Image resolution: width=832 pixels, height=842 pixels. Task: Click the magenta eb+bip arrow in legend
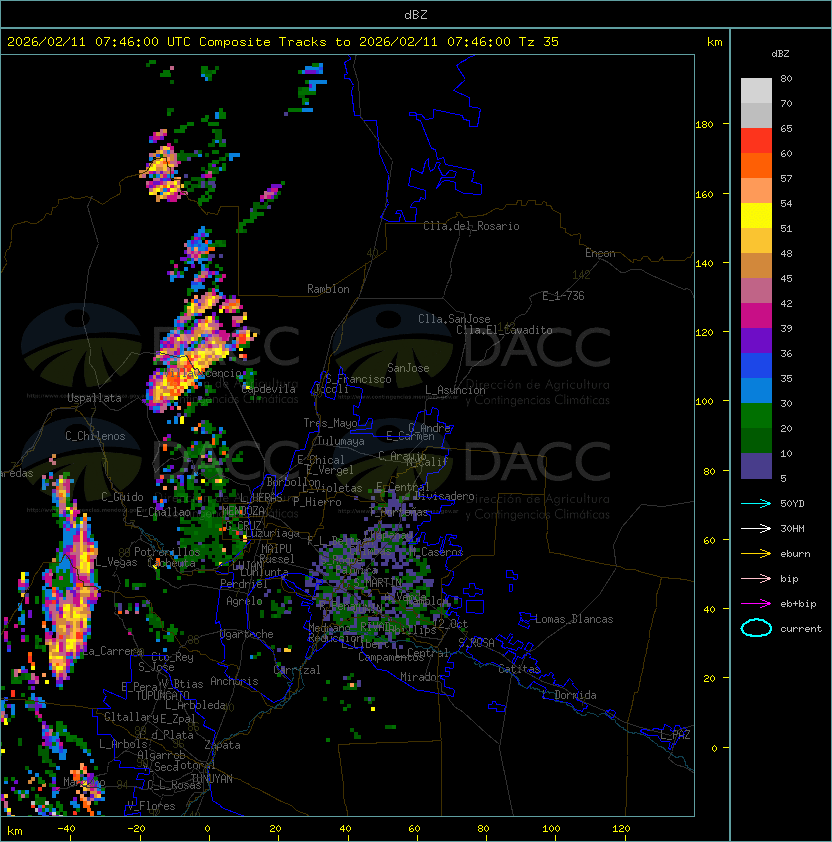pos(756,604)
